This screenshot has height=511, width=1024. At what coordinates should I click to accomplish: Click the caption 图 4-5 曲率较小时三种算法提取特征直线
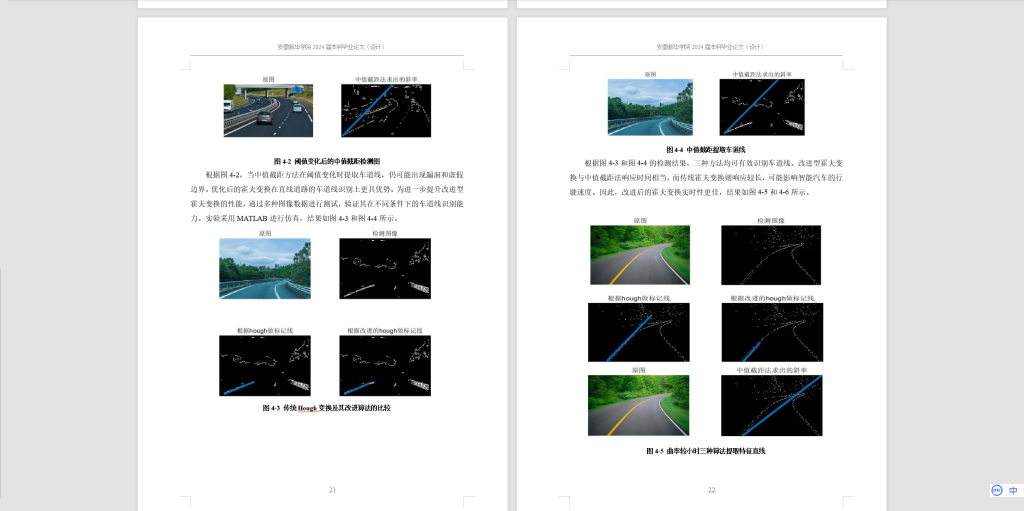pos(706,451)
